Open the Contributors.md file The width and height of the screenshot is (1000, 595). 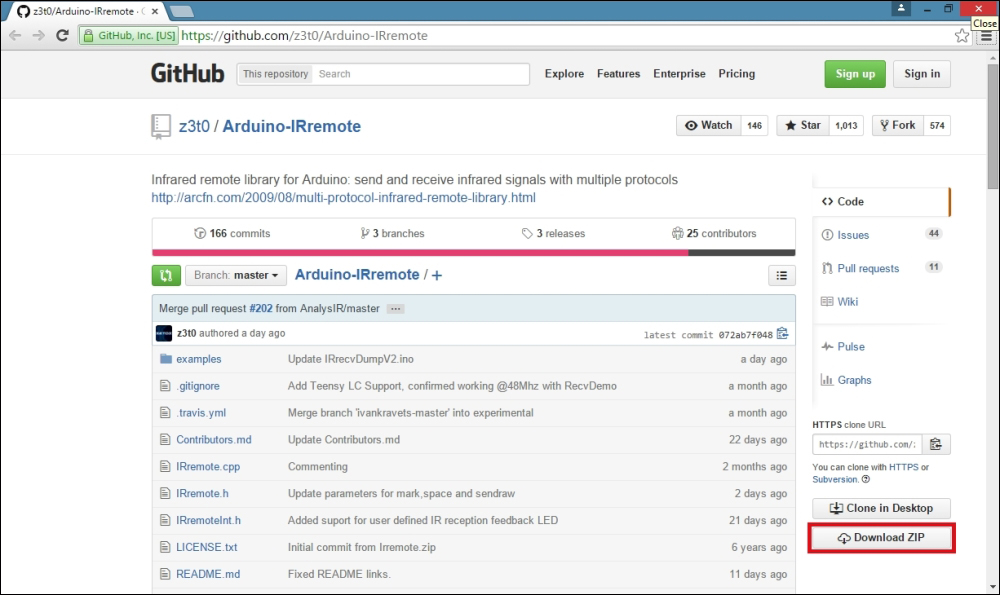[x=214, y=439]
